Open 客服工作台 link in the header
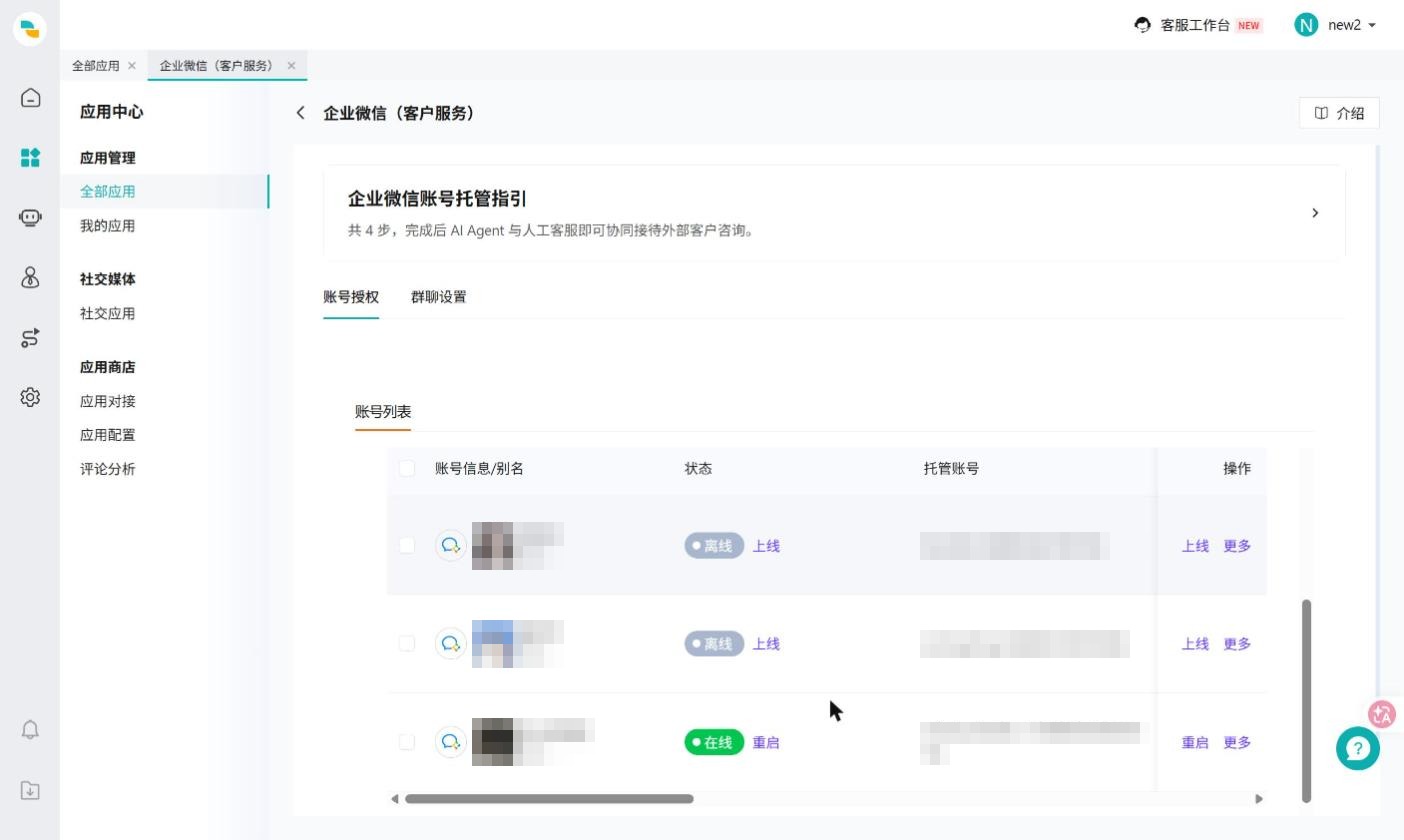The width and height of the screenshot is (1404, 840). [x=1195, y=25]
